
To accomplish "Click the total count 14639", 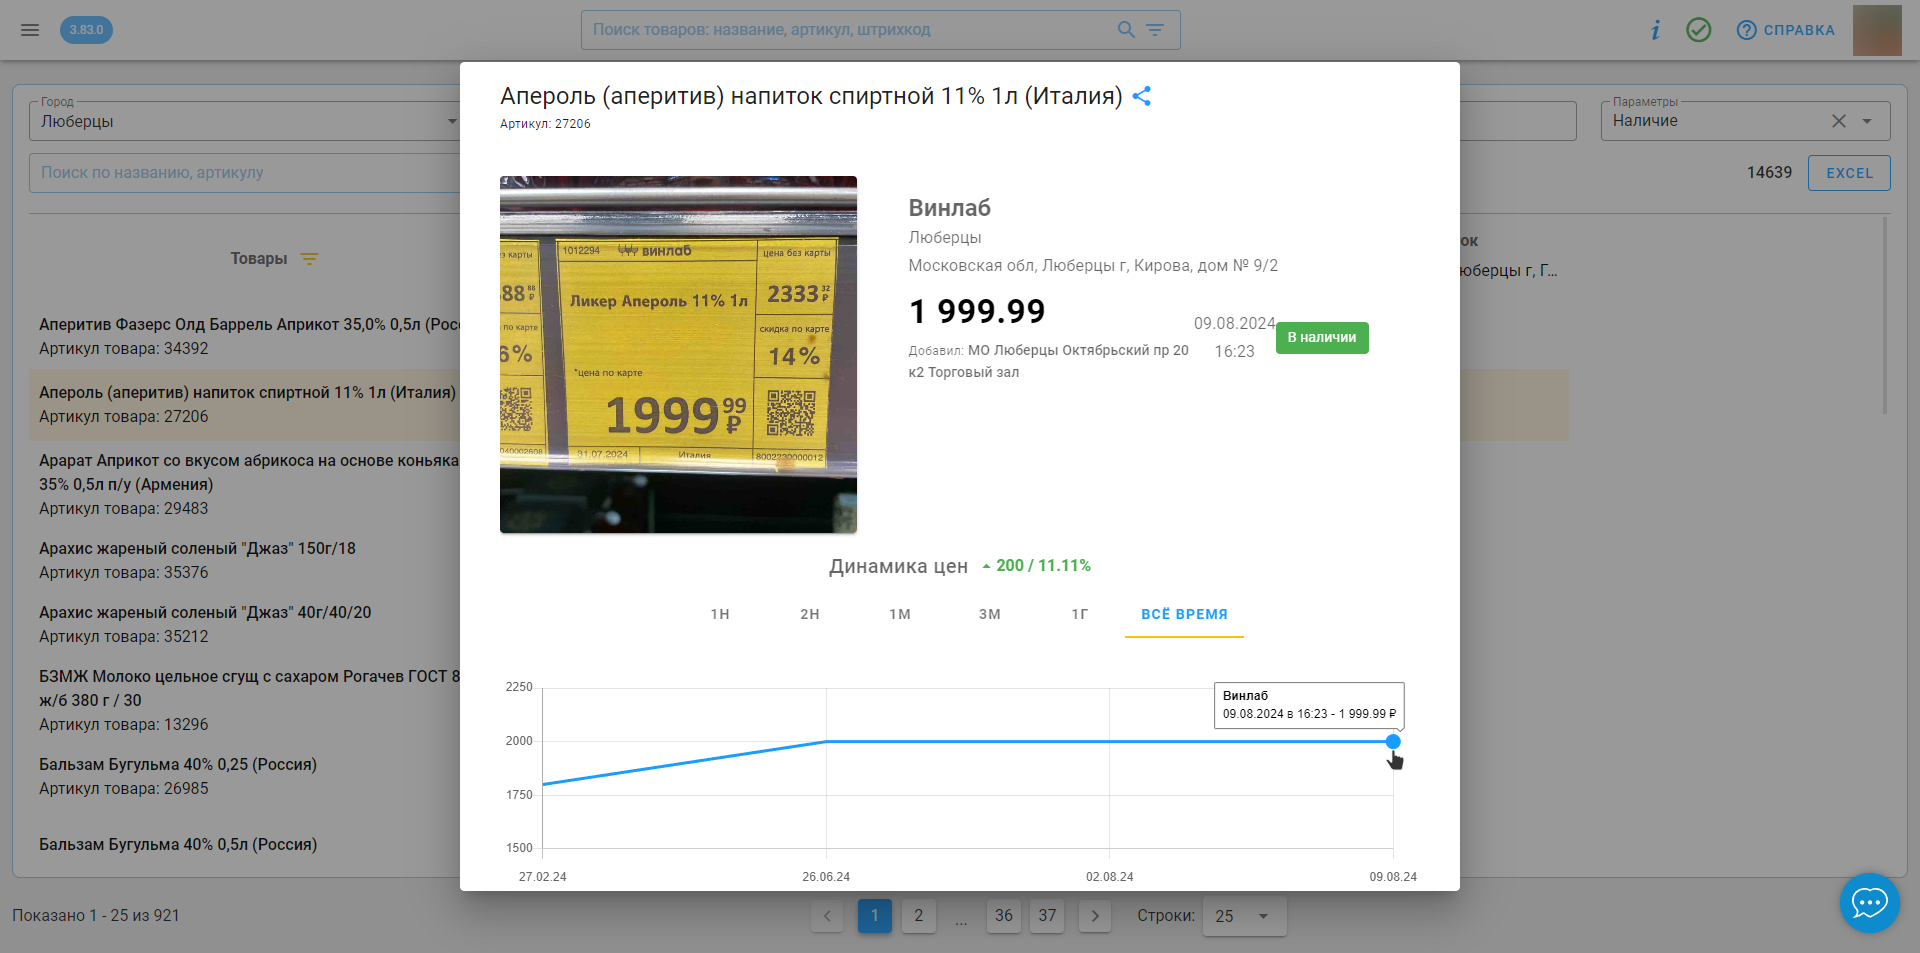I will (1769, 173).
